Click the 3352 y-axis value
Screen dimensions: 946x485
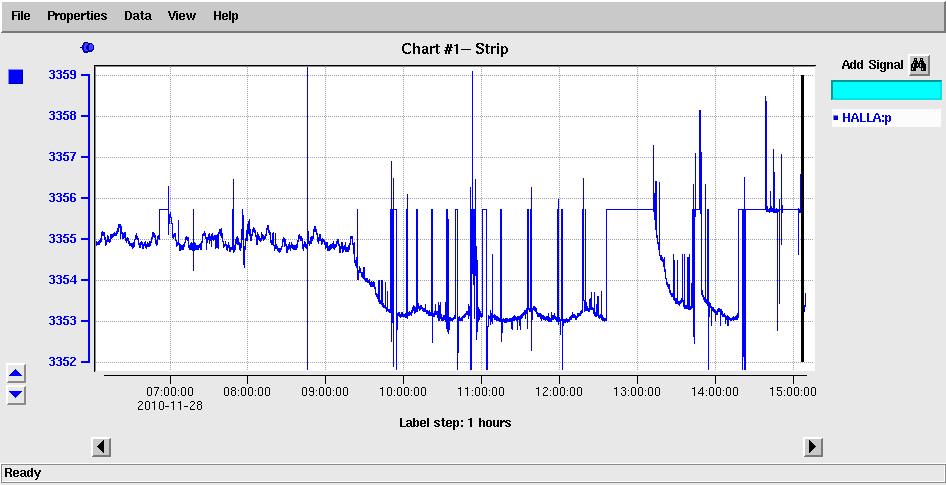[62, 362]
